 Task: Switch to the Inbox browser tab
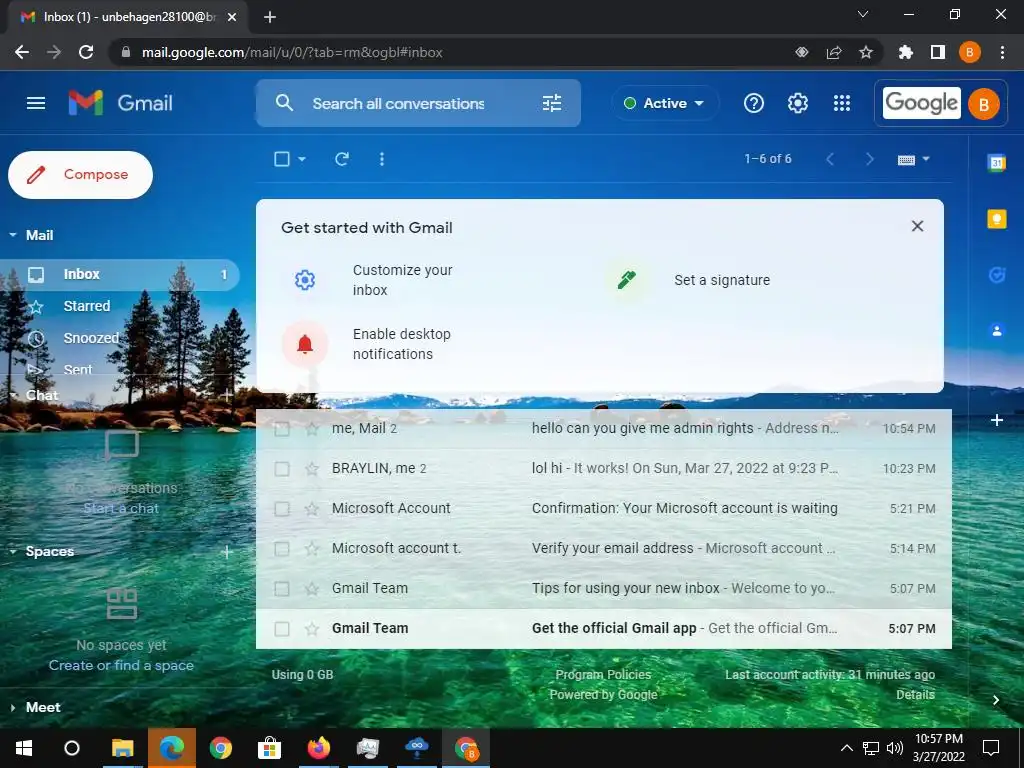point(127,17)
